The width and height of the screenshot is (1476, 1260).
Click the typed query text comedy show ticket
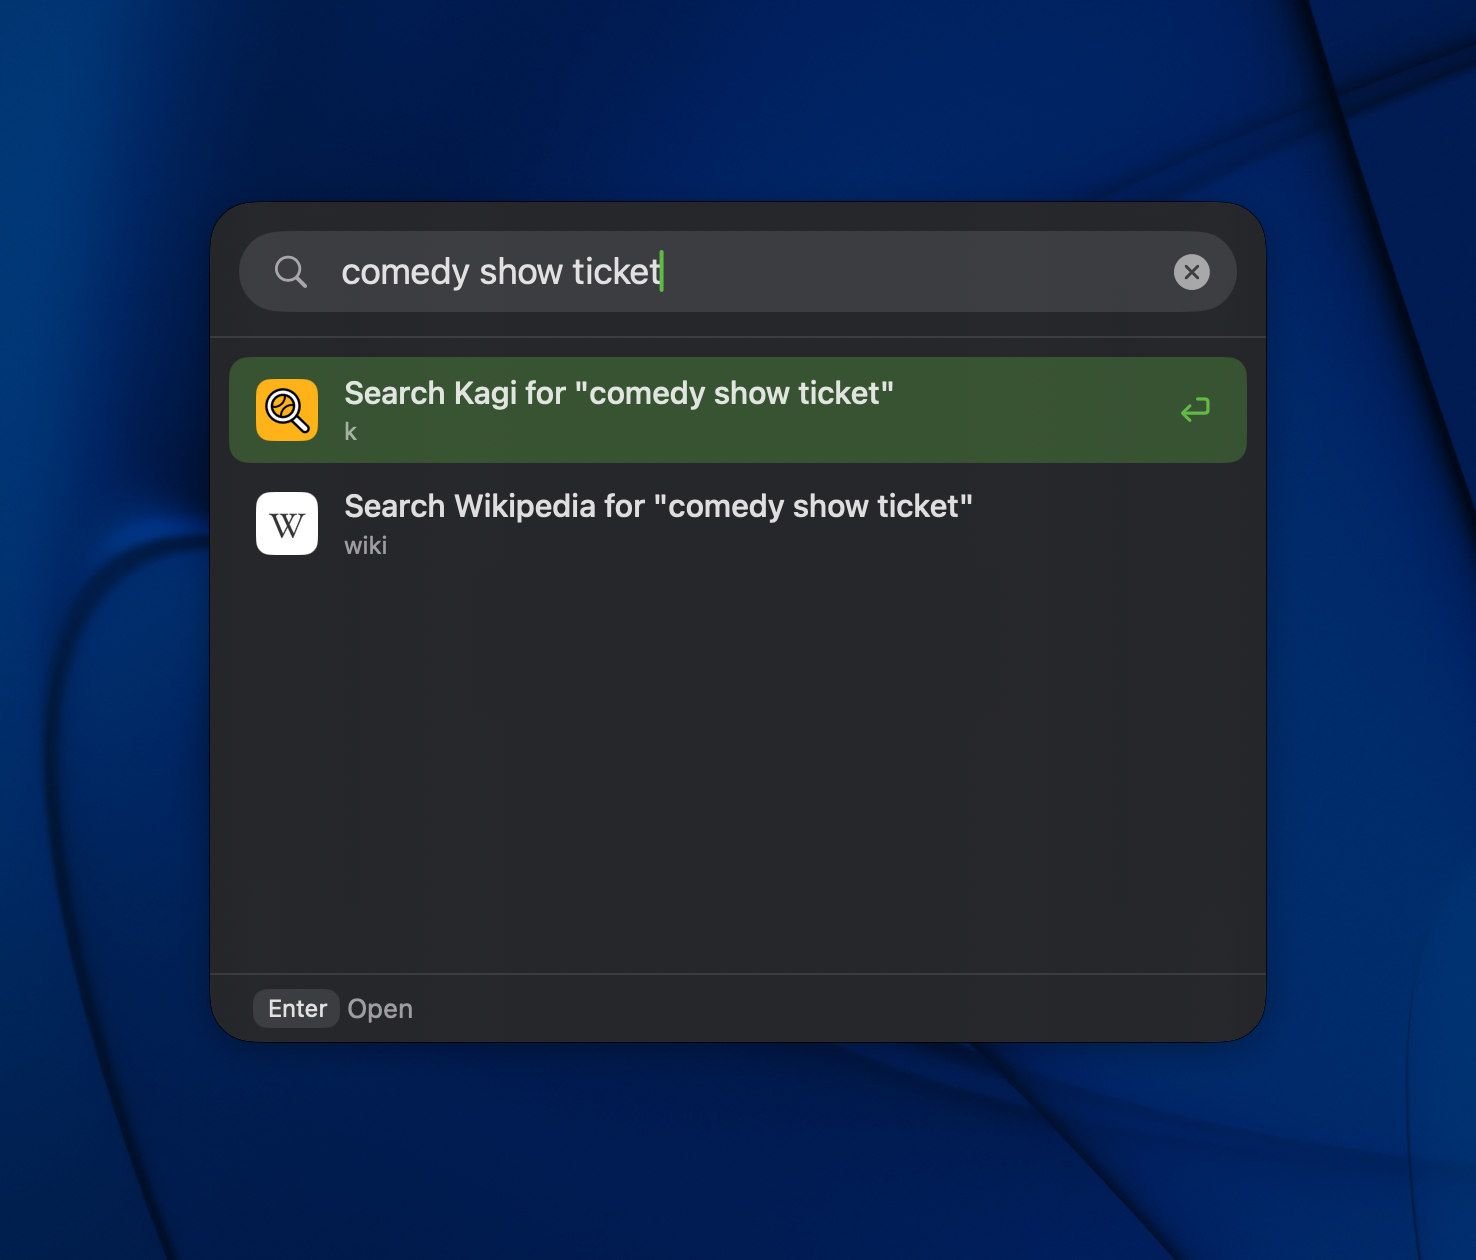[503, 271]
